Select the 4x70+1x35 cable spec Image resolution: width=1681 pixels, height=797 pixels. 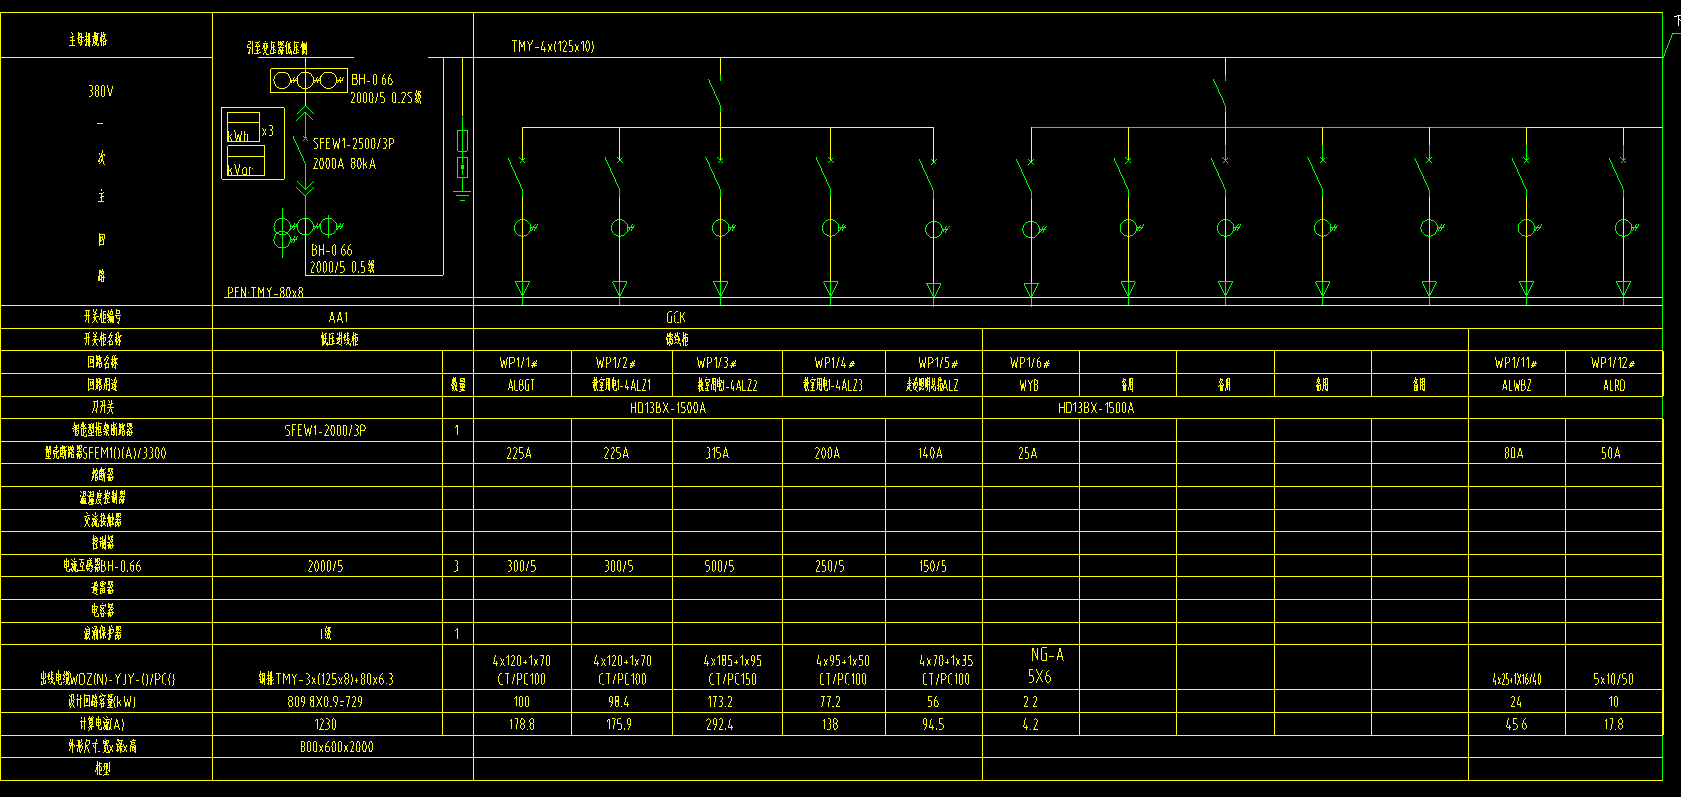[946, 661]
